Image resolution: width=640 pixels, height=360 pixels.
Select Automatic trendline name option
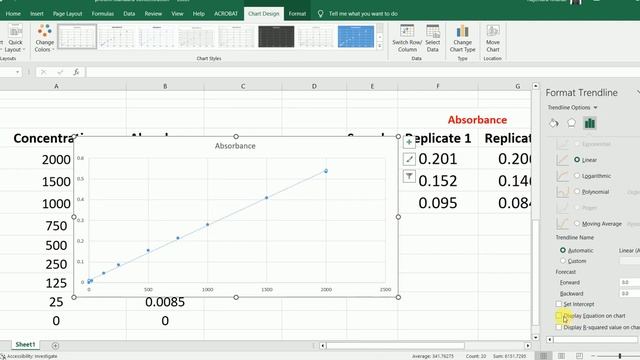(563, 250)
